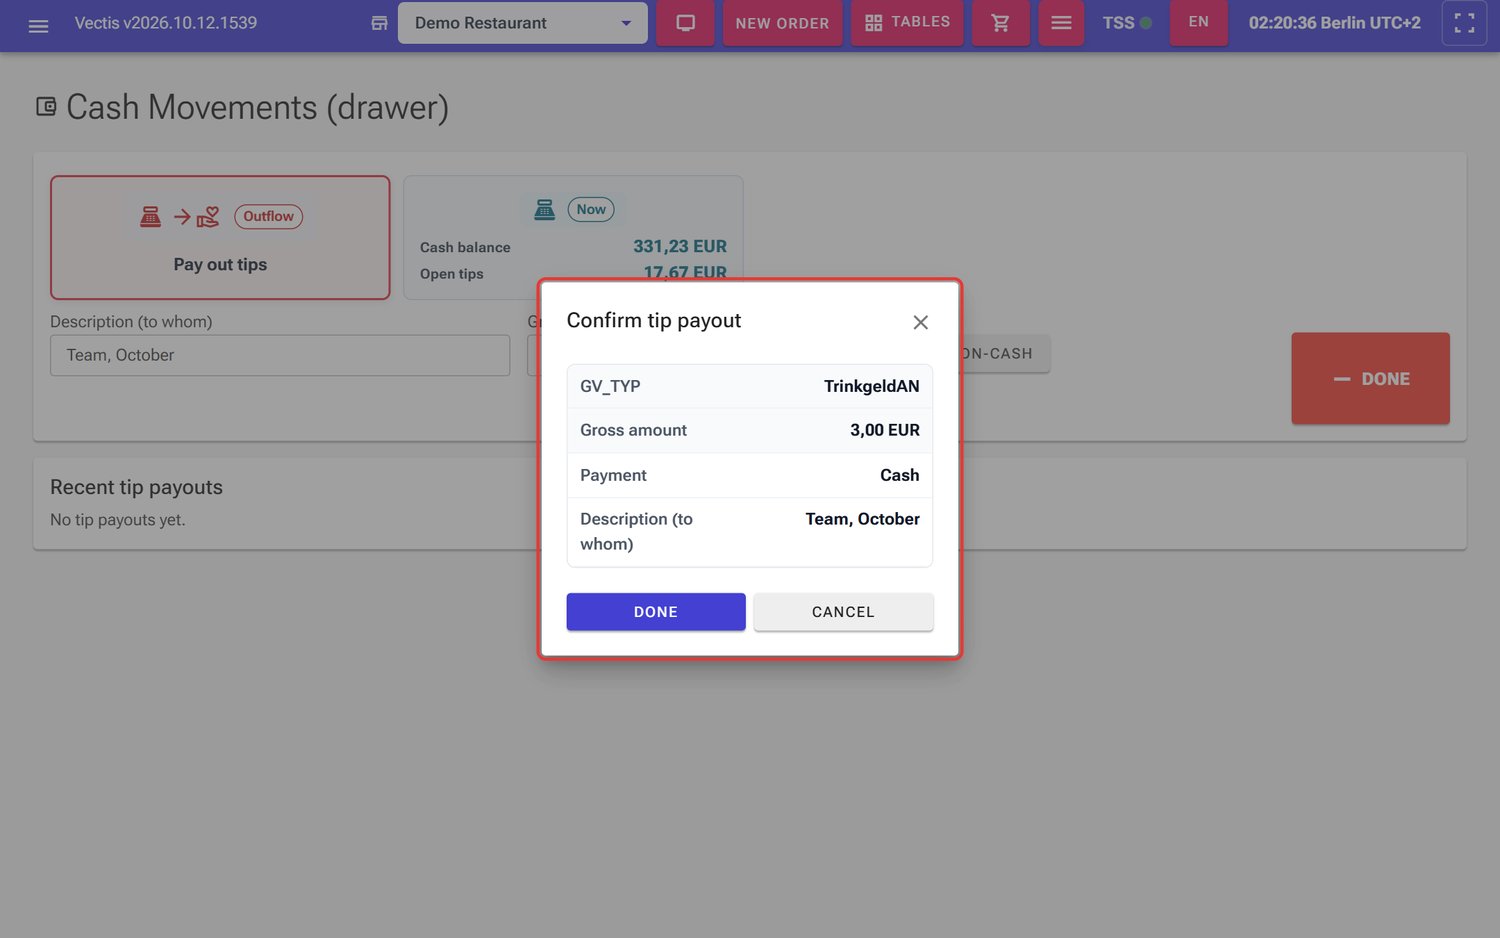
Task: Check the TSS status indicator
Action: (x=1127, y=23)
